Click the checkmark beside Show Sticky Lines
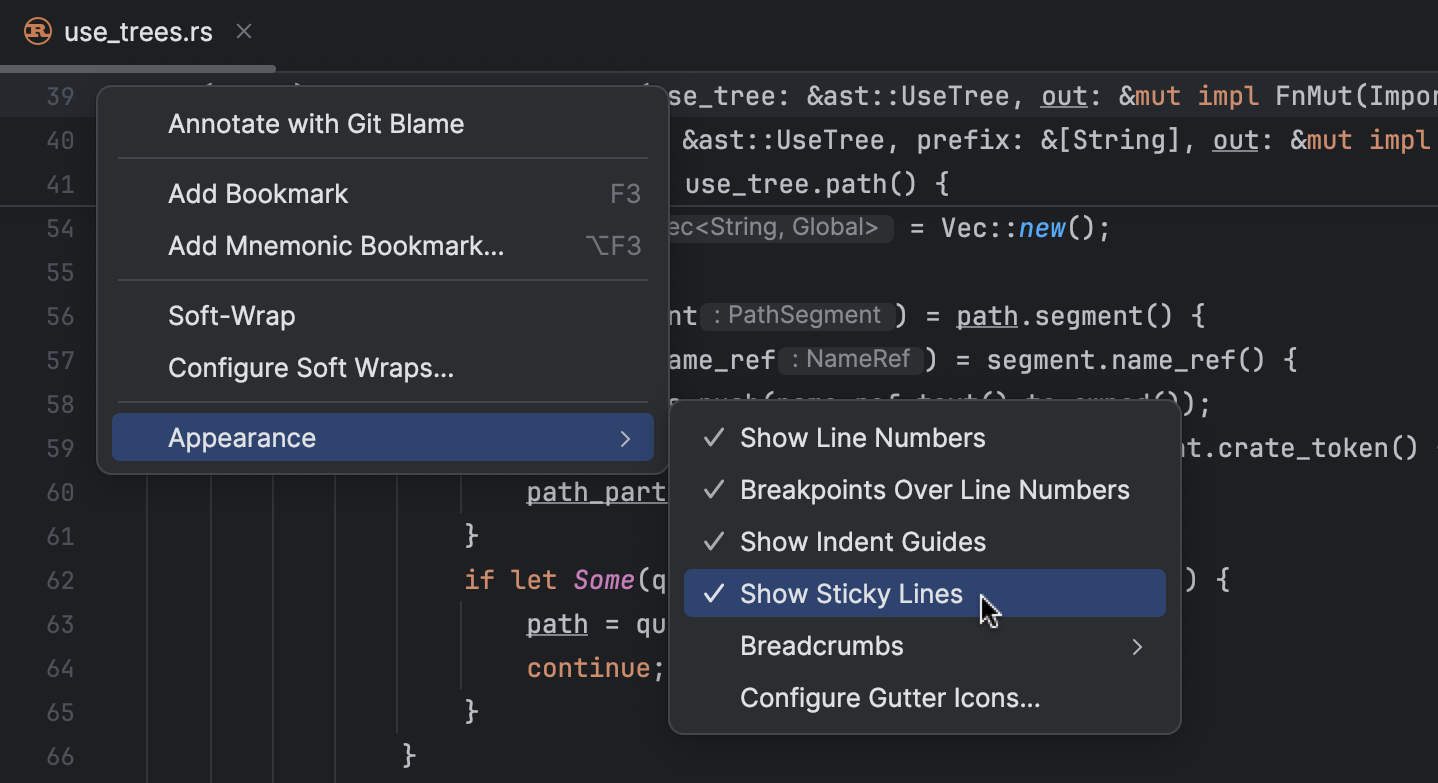Image resolution: width=1438 pixels, height=783 pixels. click(713, 593)
